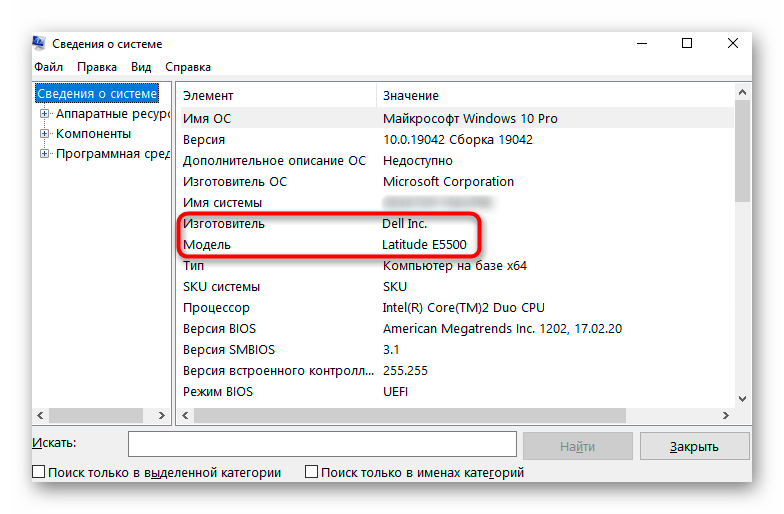Select Изготовитель ОС row label

tap(235, 182)
